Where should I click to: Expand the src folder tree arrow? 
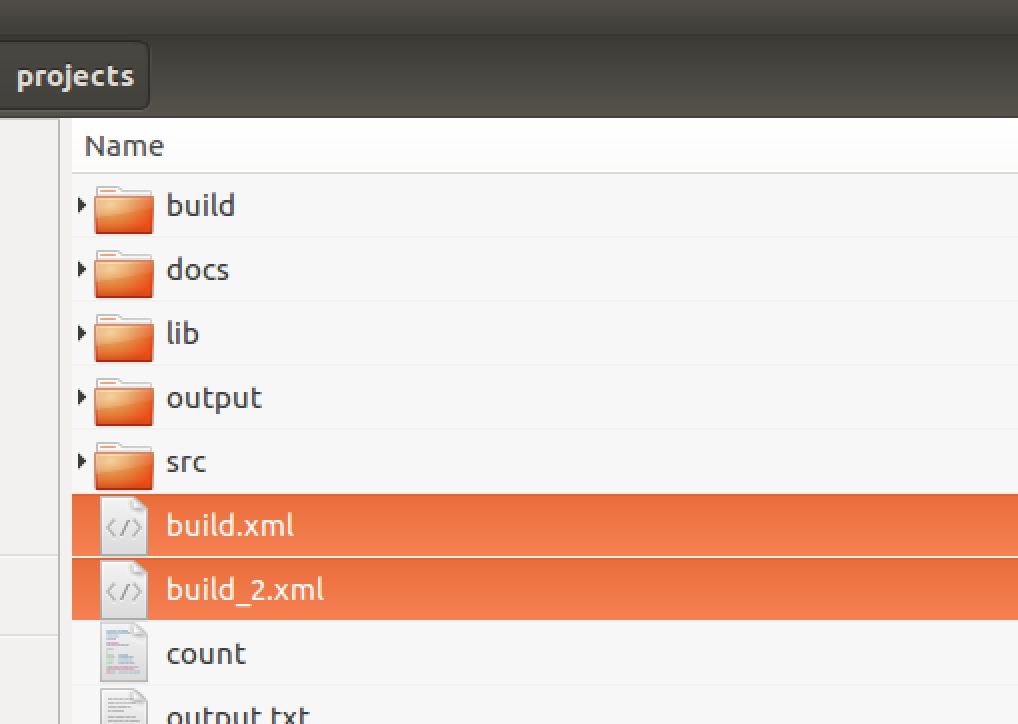pyautogui.click(x=81, y=461)
